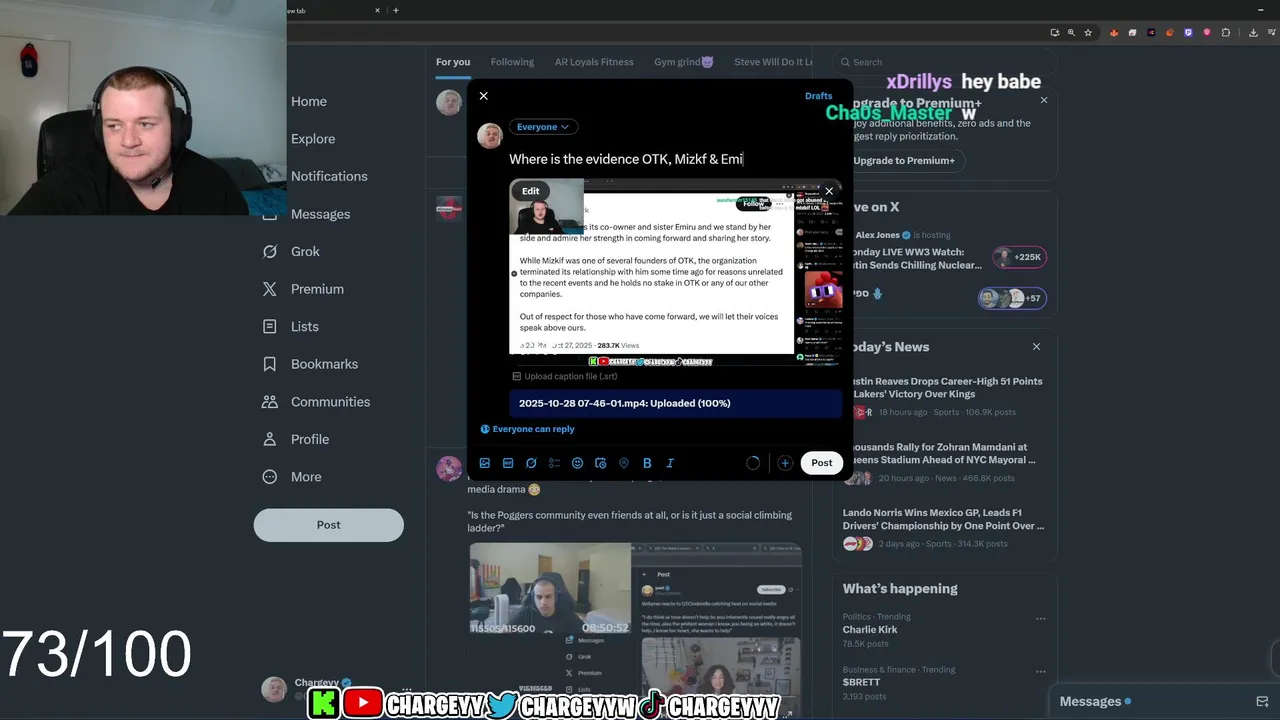Bookmark this page with the star icon

1088,32
